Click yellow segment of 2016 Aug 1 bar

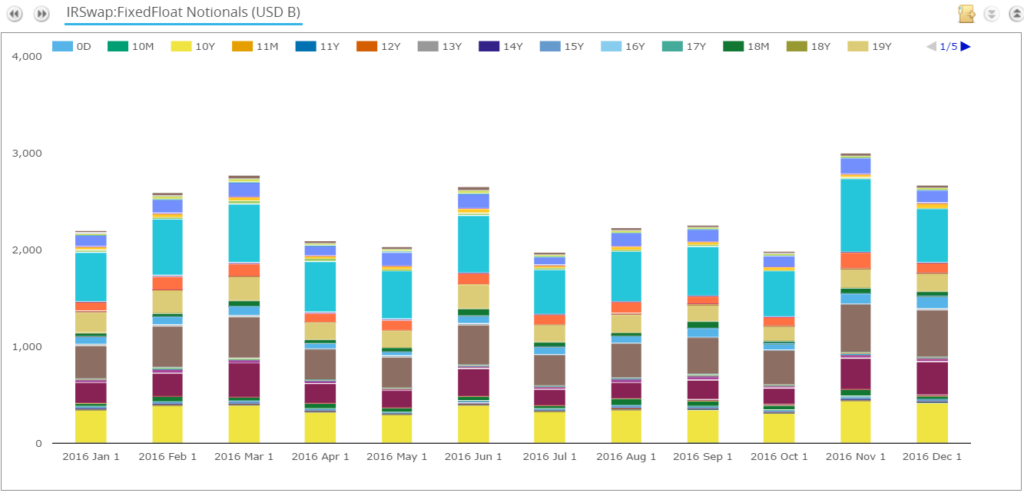pos(626,427)
